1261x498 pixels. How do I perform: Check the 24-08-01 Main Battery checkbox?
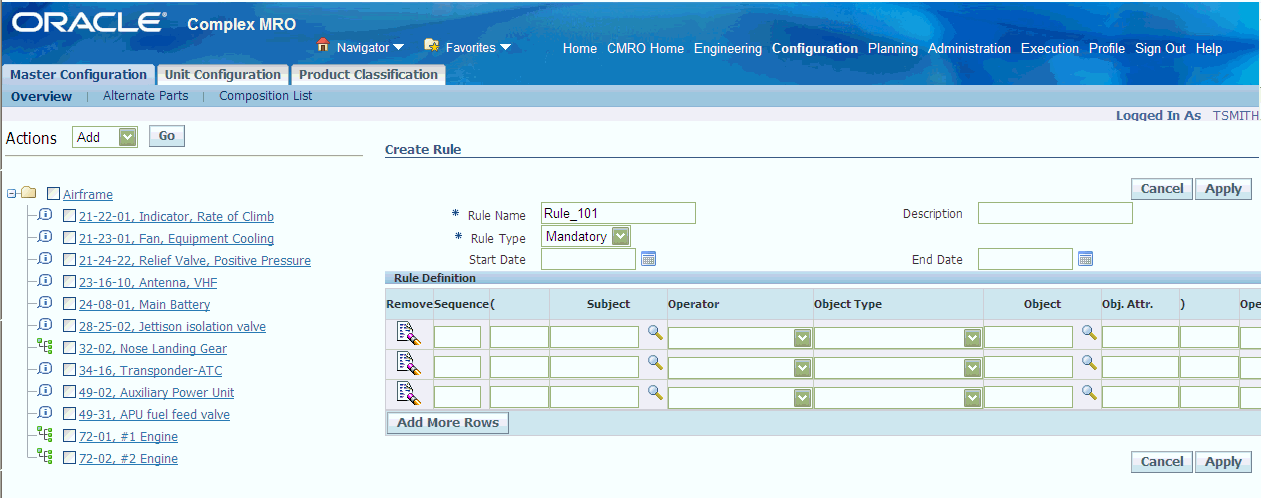pyautogui.click(x=70, y=304)
